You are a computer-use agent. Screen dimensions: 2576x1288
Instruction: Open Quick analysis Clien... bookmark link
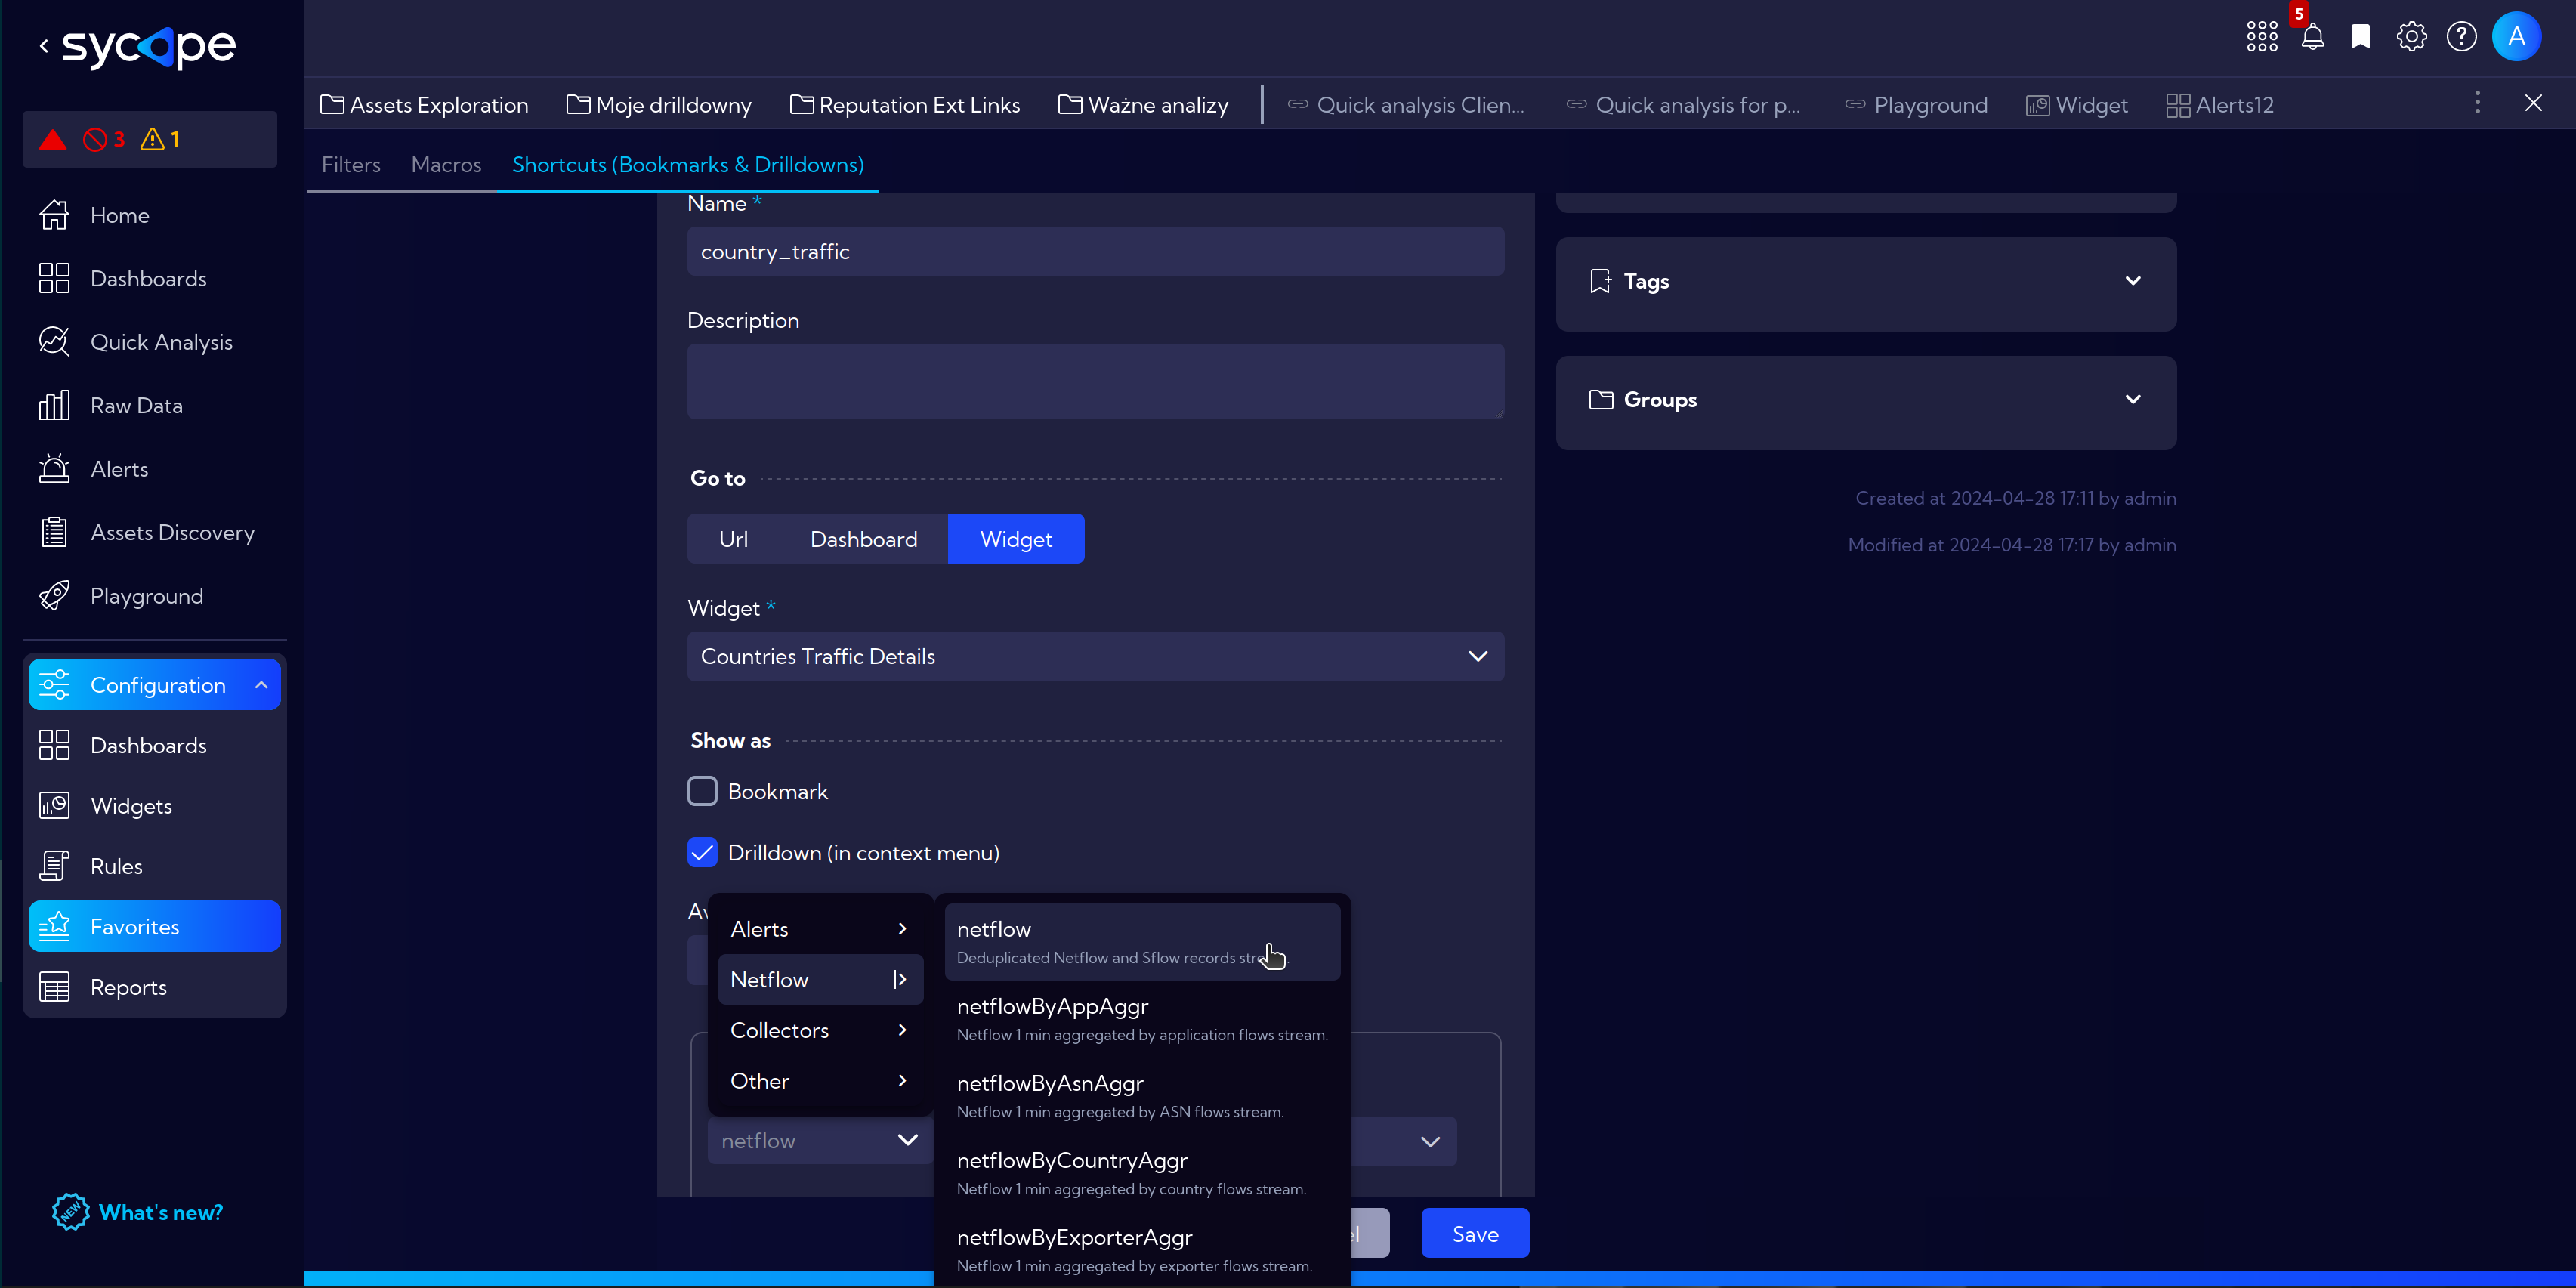(x=1406, y=105)
